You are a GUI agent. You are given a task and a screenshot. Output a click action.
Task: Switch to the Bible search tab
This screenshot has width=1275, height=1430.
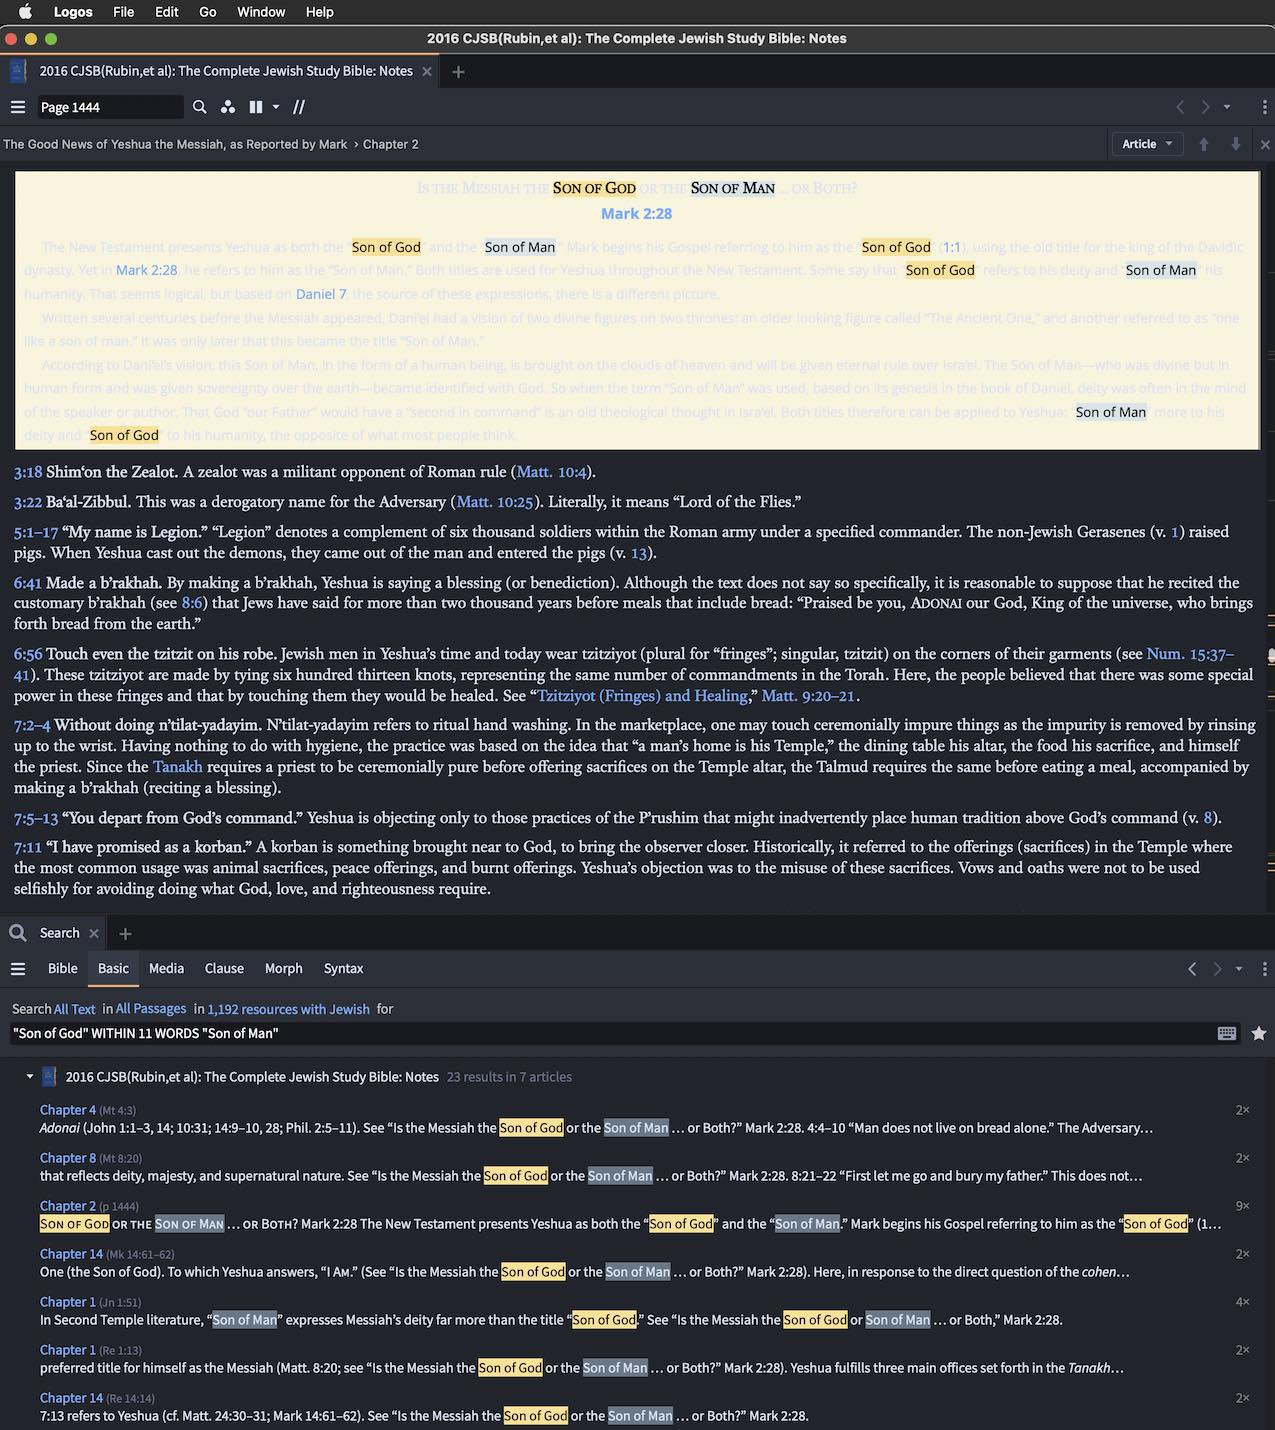click(x=62, y=968)
